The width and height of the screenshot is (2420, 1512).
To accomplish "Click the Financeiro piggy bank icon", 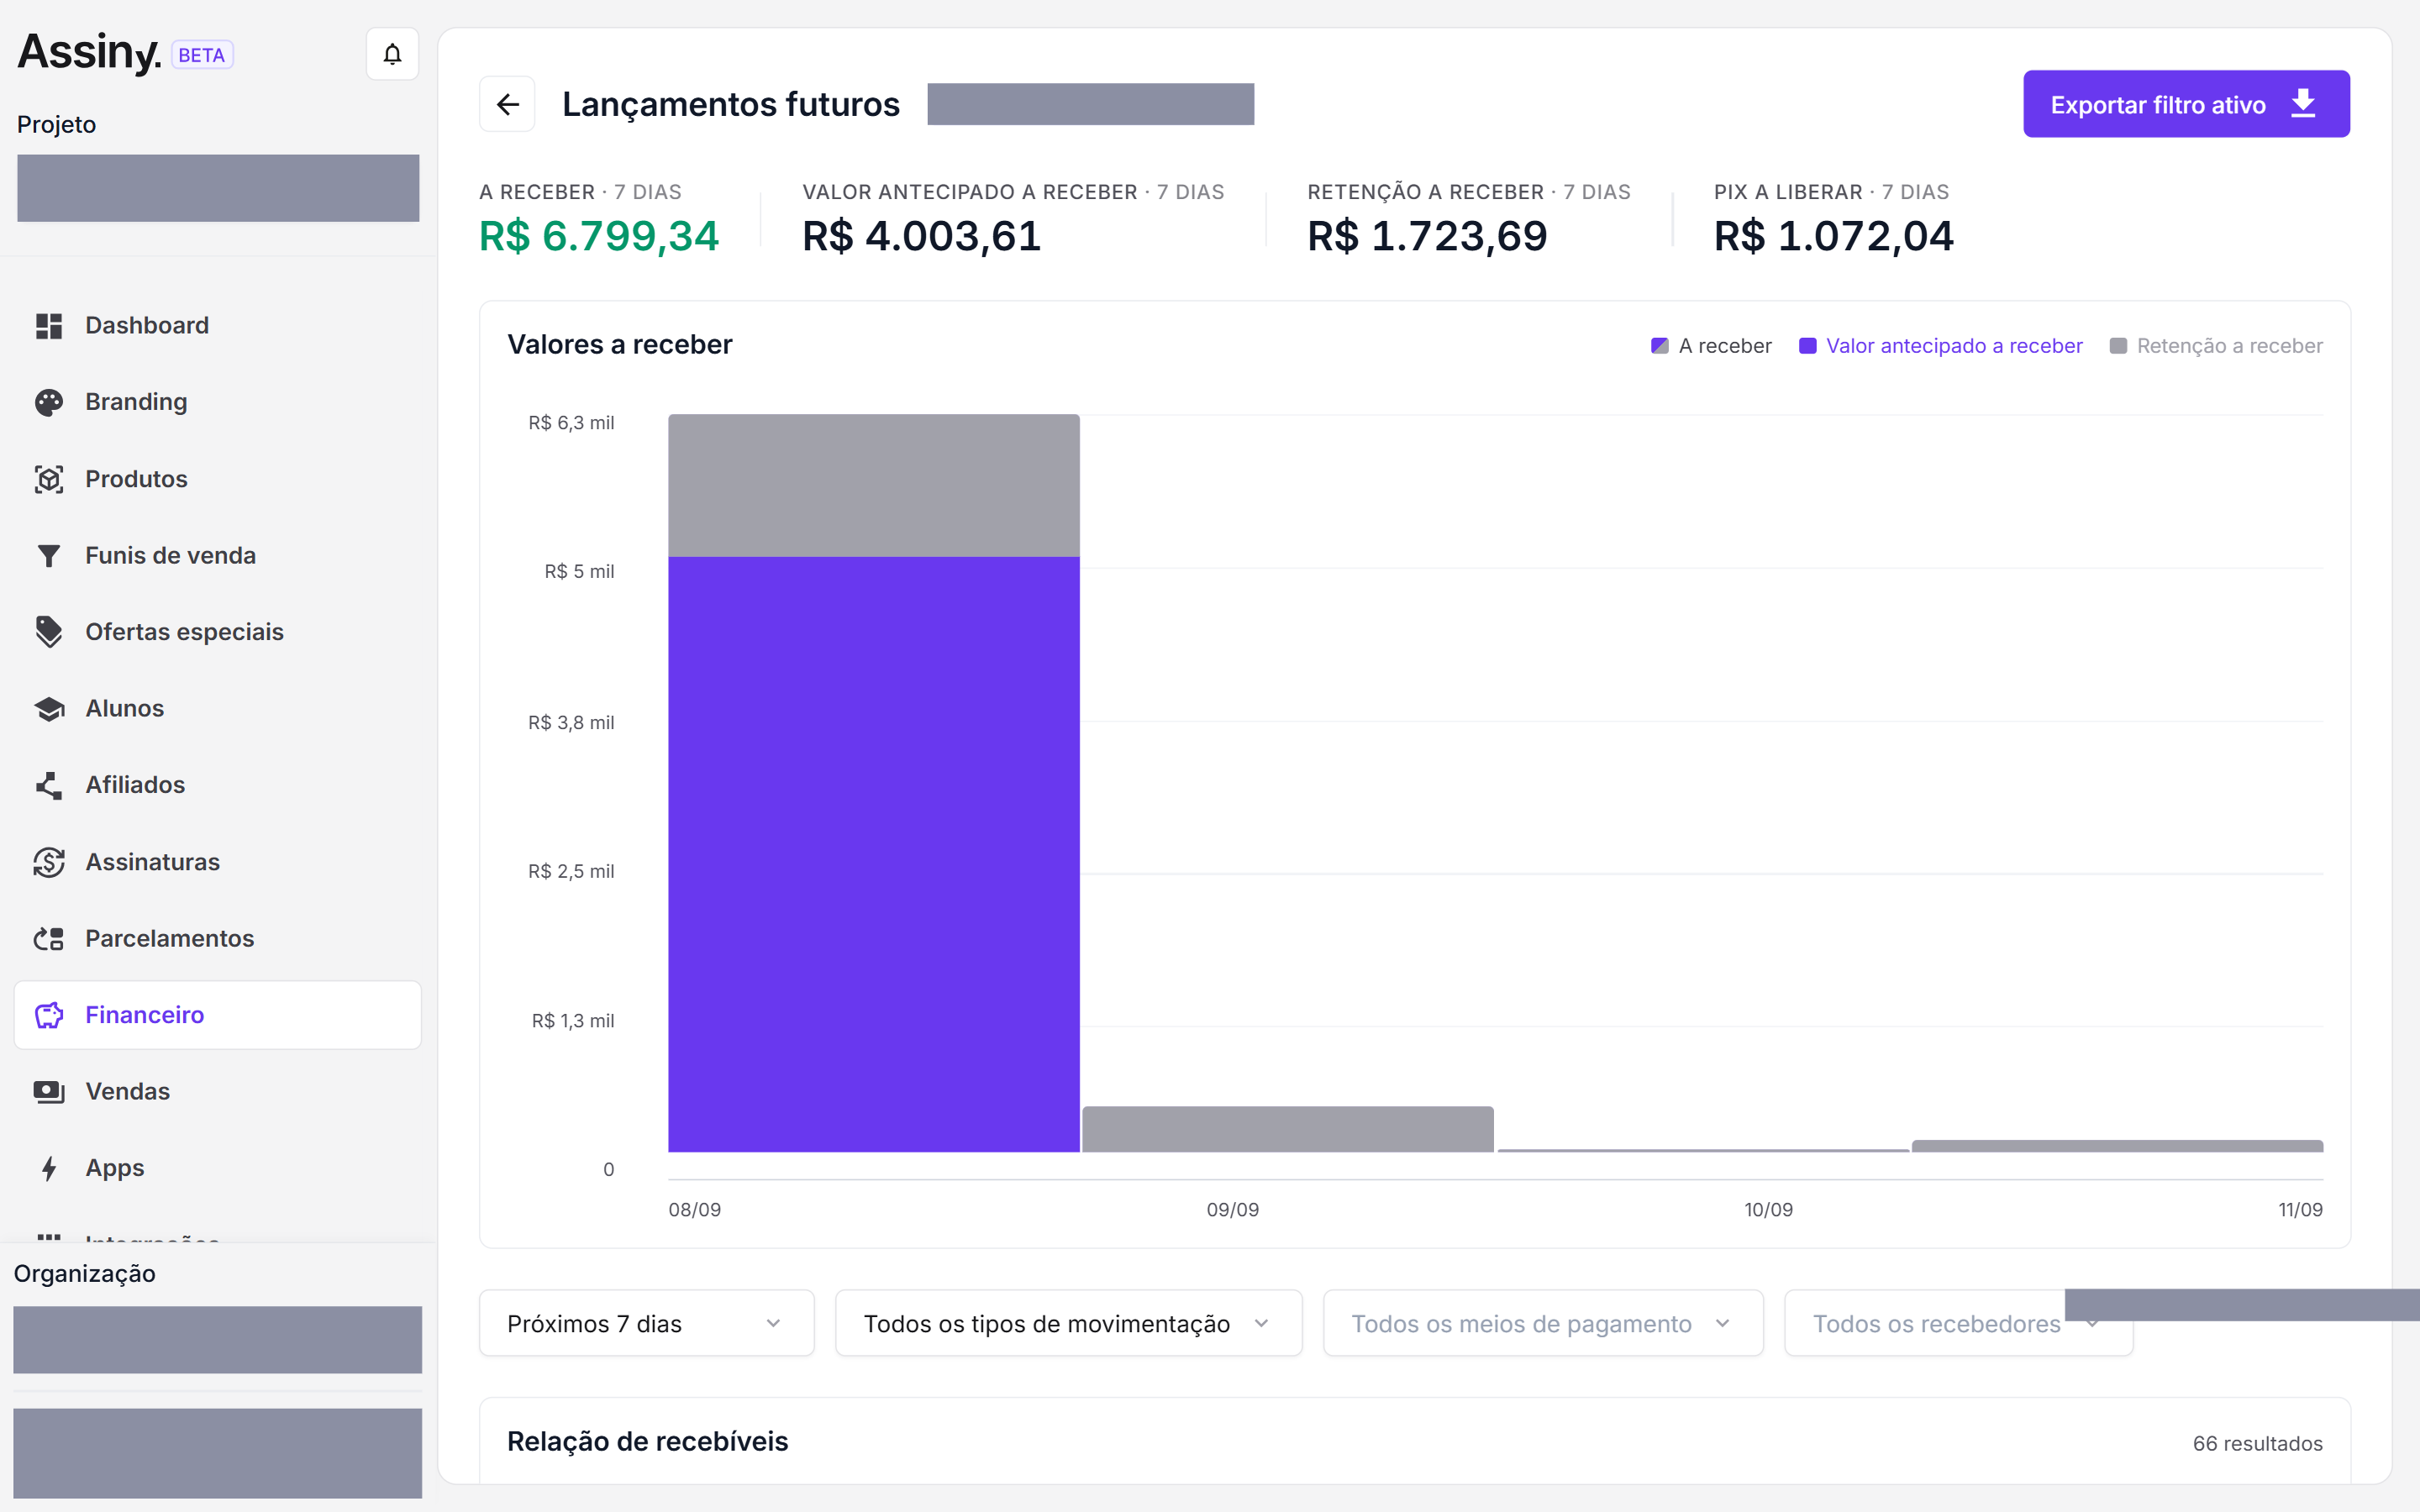I will coord(49,1015).
